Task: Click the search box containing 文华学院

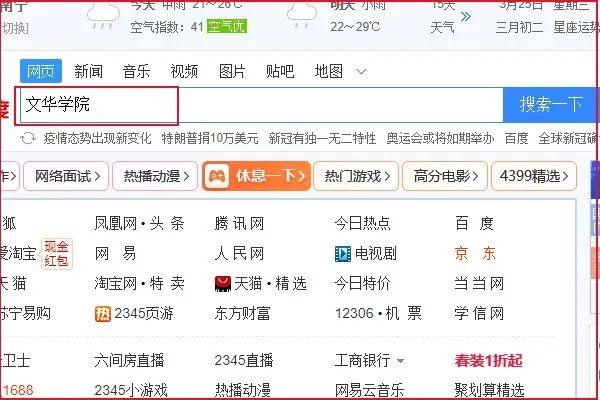Action: (x=261, y=105)
